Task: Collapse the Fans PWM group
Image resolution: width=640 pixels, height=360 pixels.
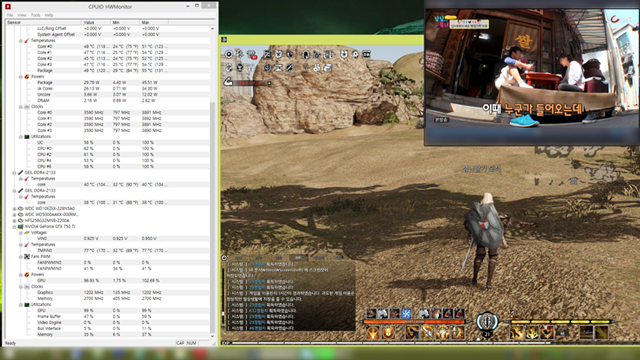Action: click(x=21, y=257)
